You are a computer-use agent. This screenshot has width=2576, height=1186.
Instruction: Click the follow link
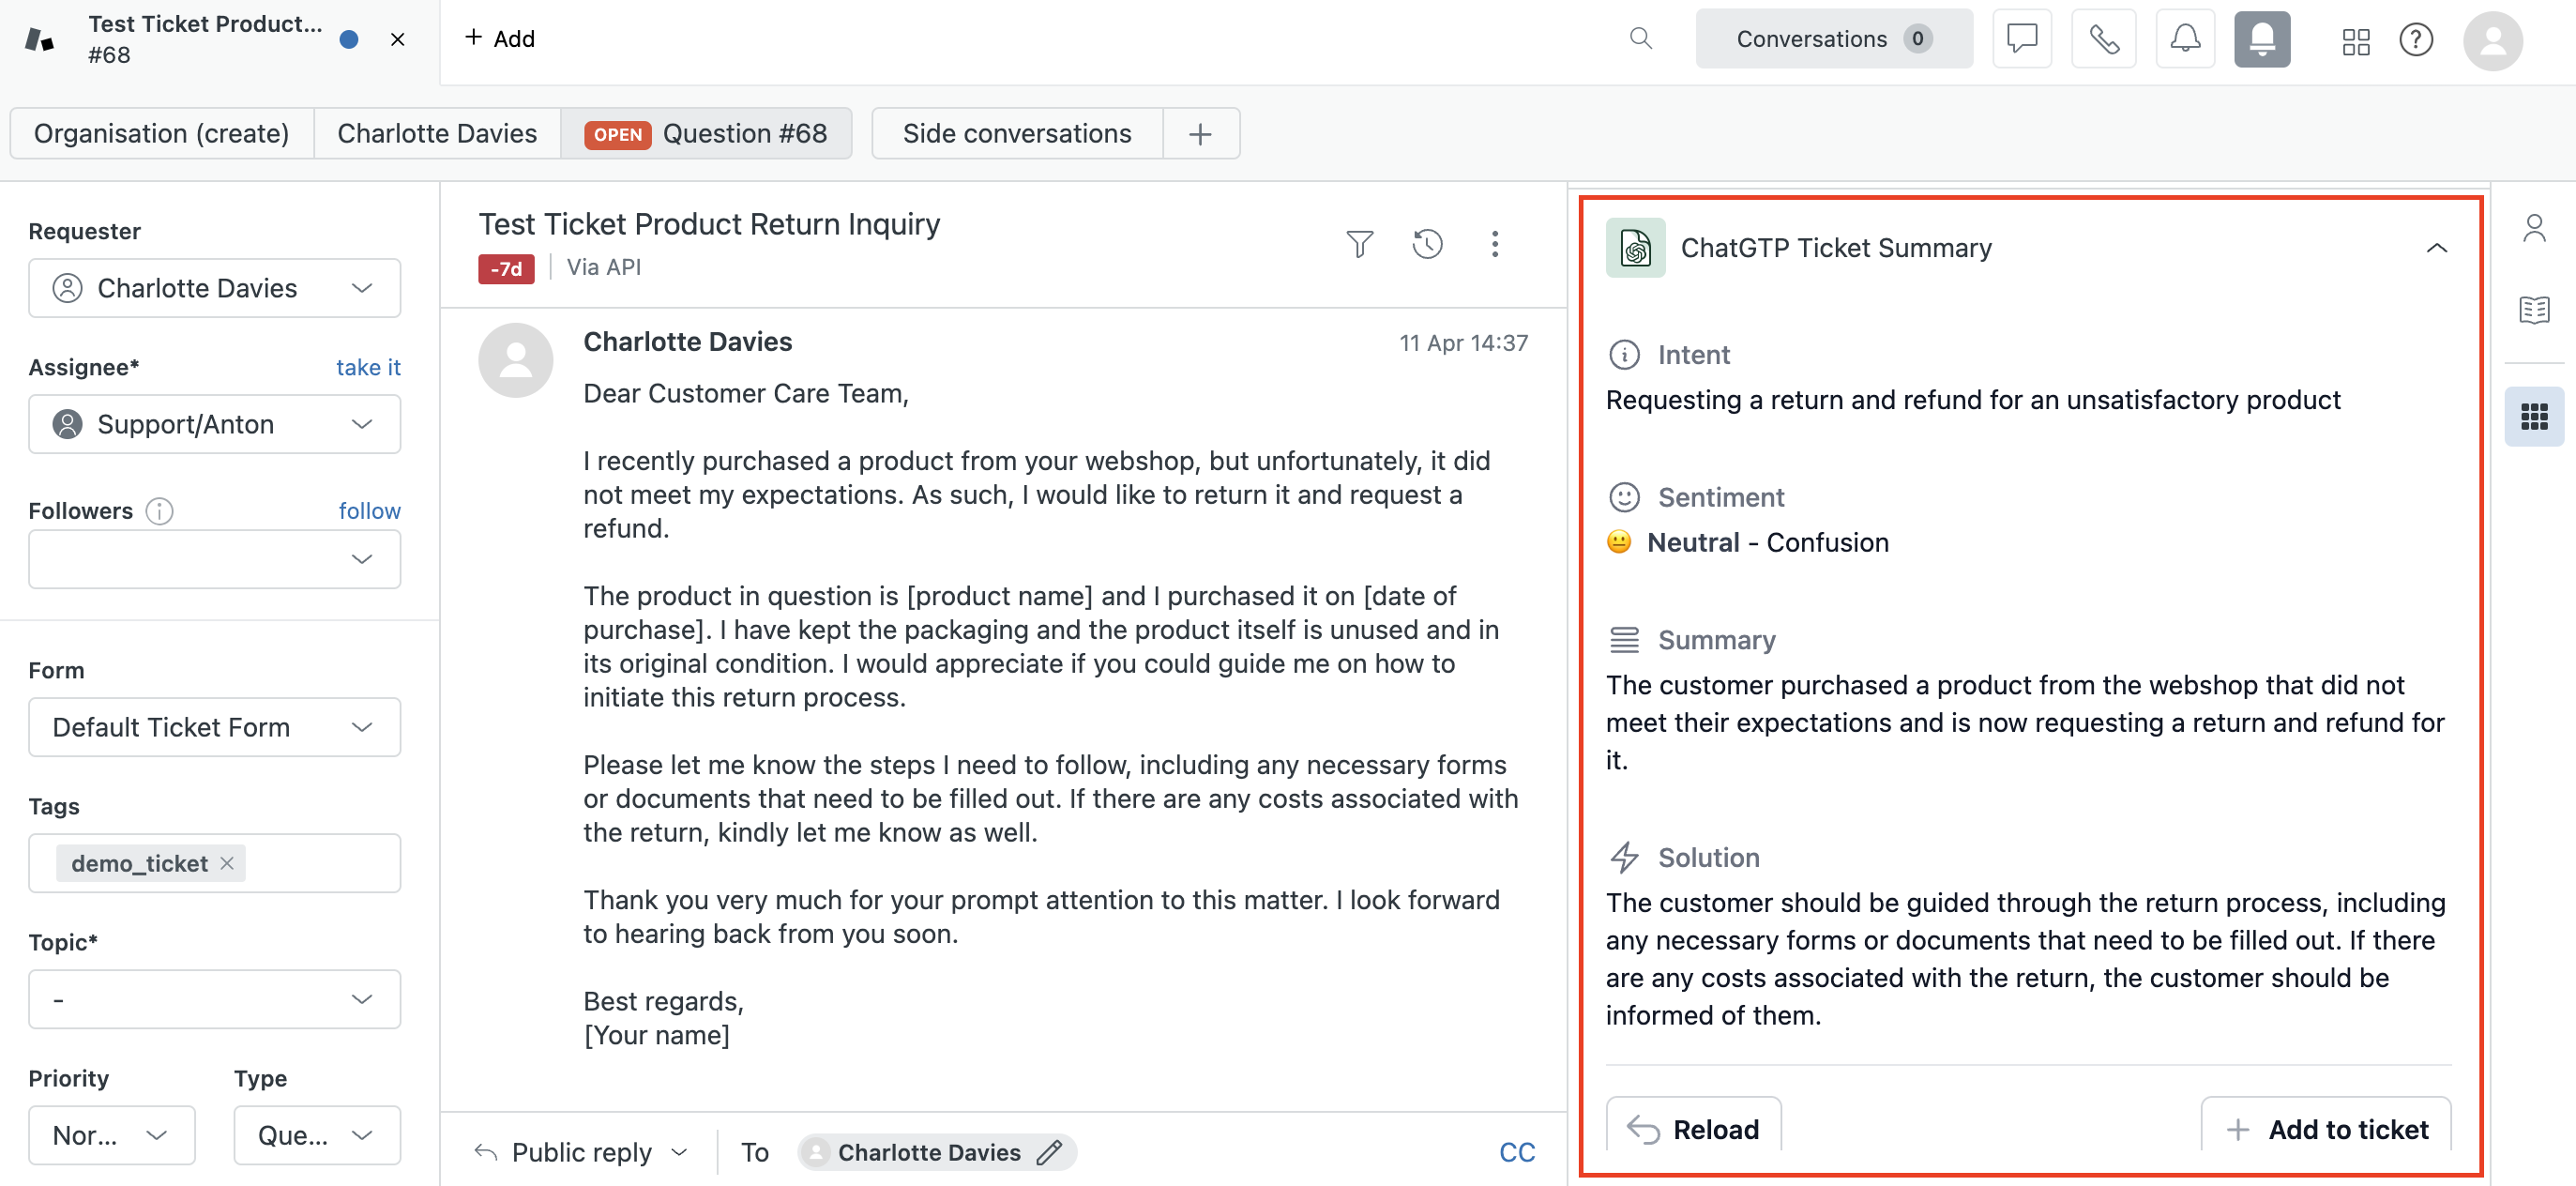point(369,511)
